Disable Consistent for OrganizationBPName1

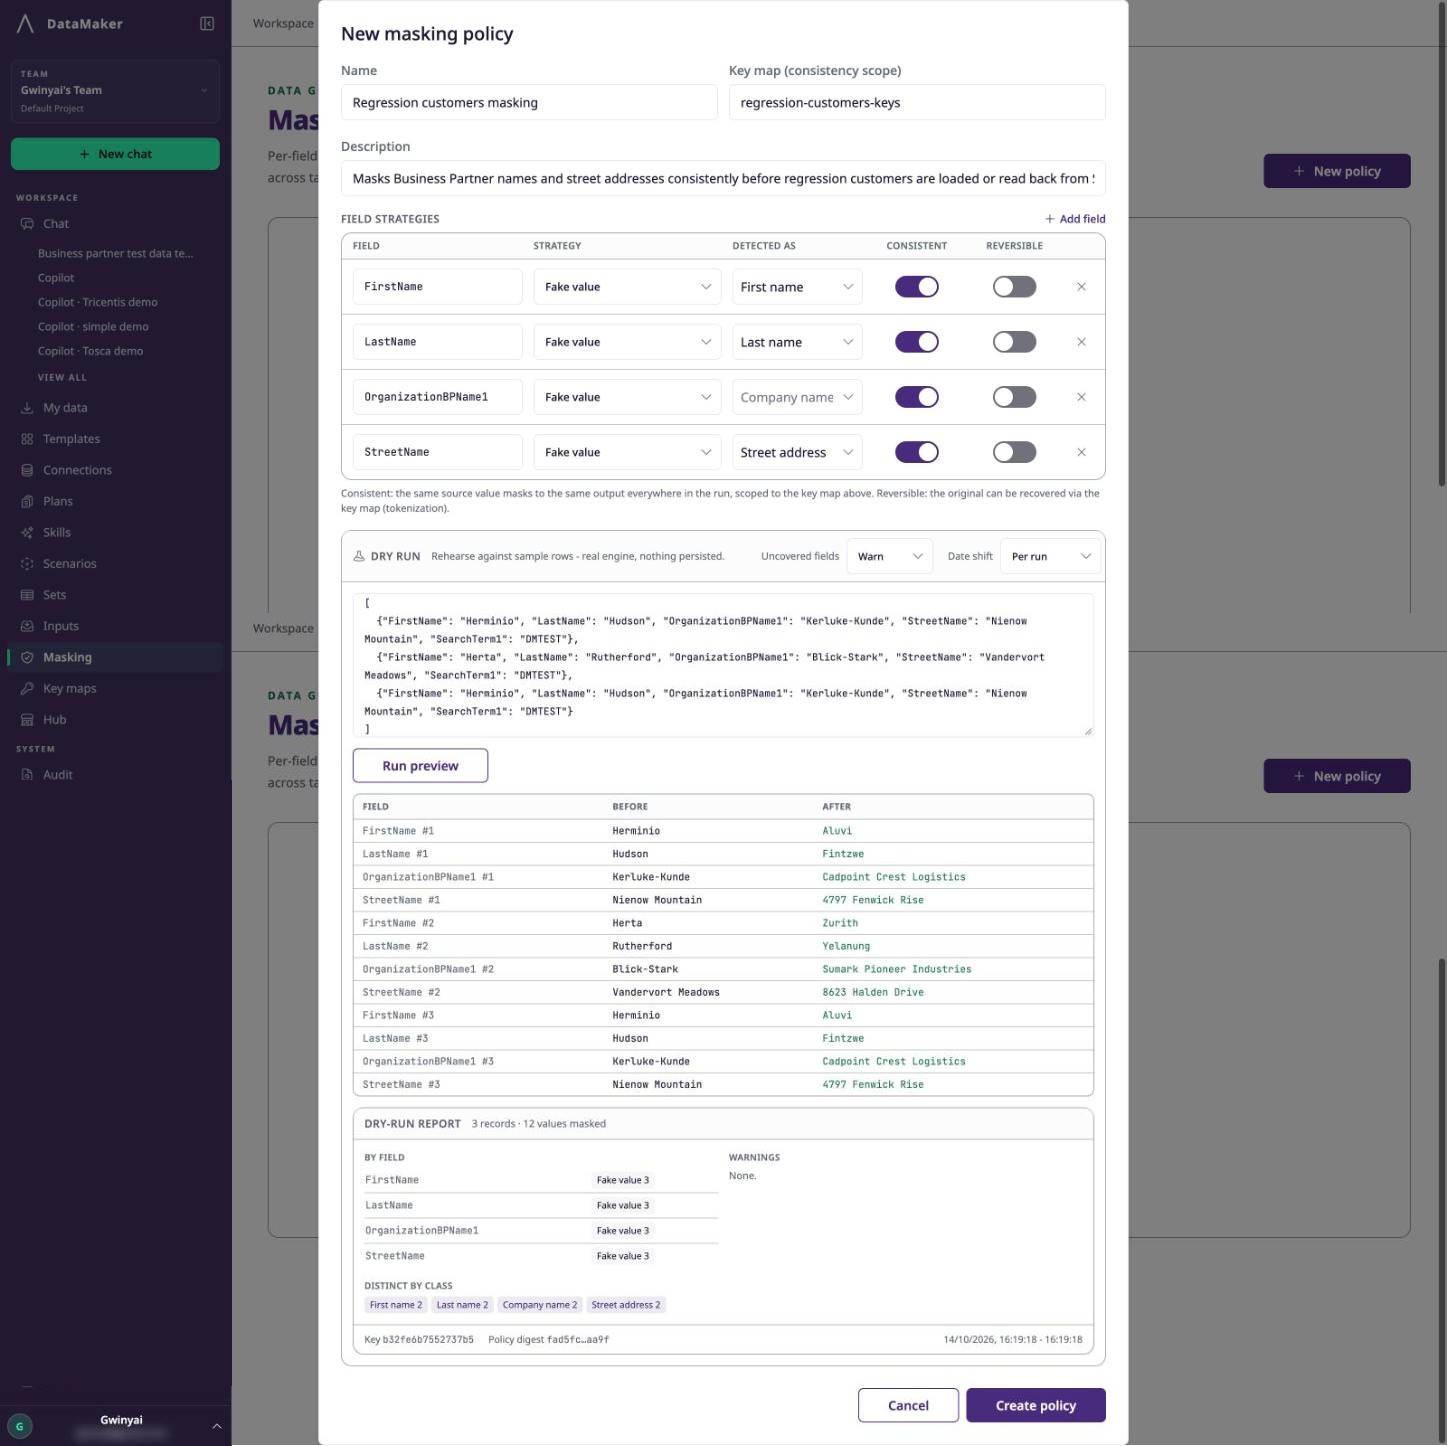tap(917, 397)
